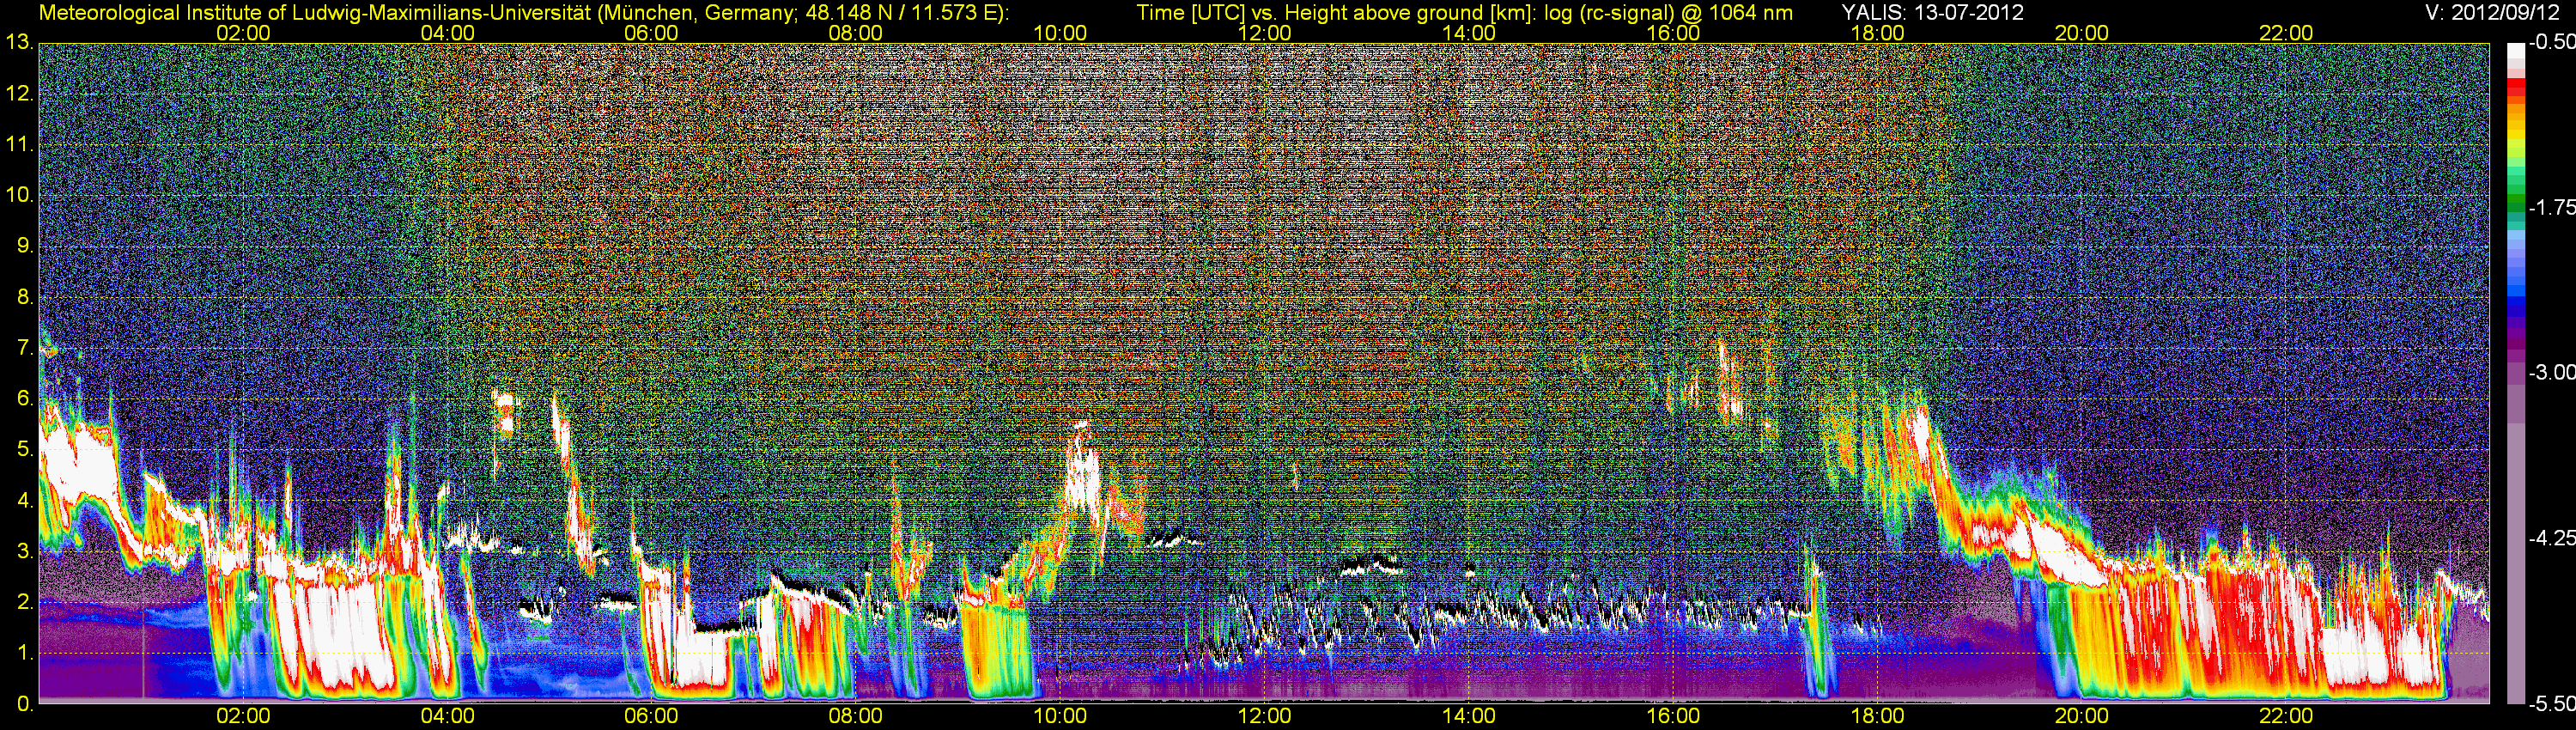The image size is (2576, 730).
Task: Pick the 0 km height axis label
Action: [24, 704]
